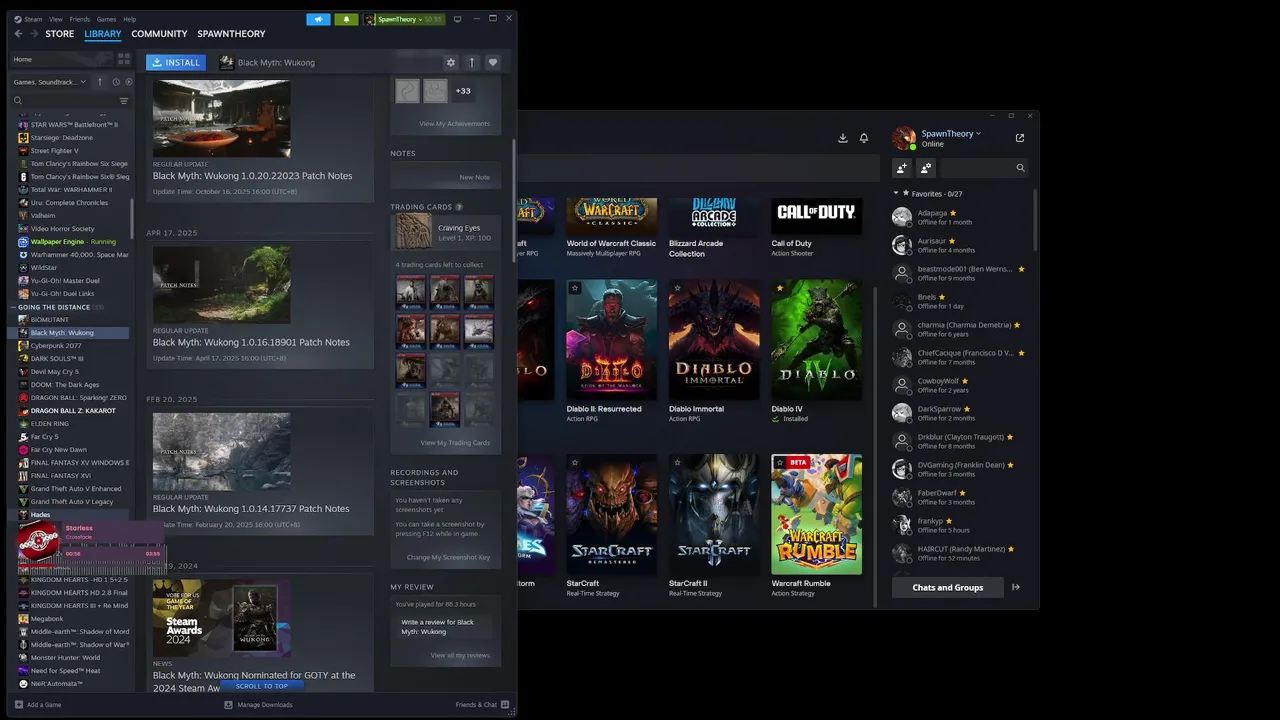
Task: Open the Home library dropdown
Action: pos(60,59)
